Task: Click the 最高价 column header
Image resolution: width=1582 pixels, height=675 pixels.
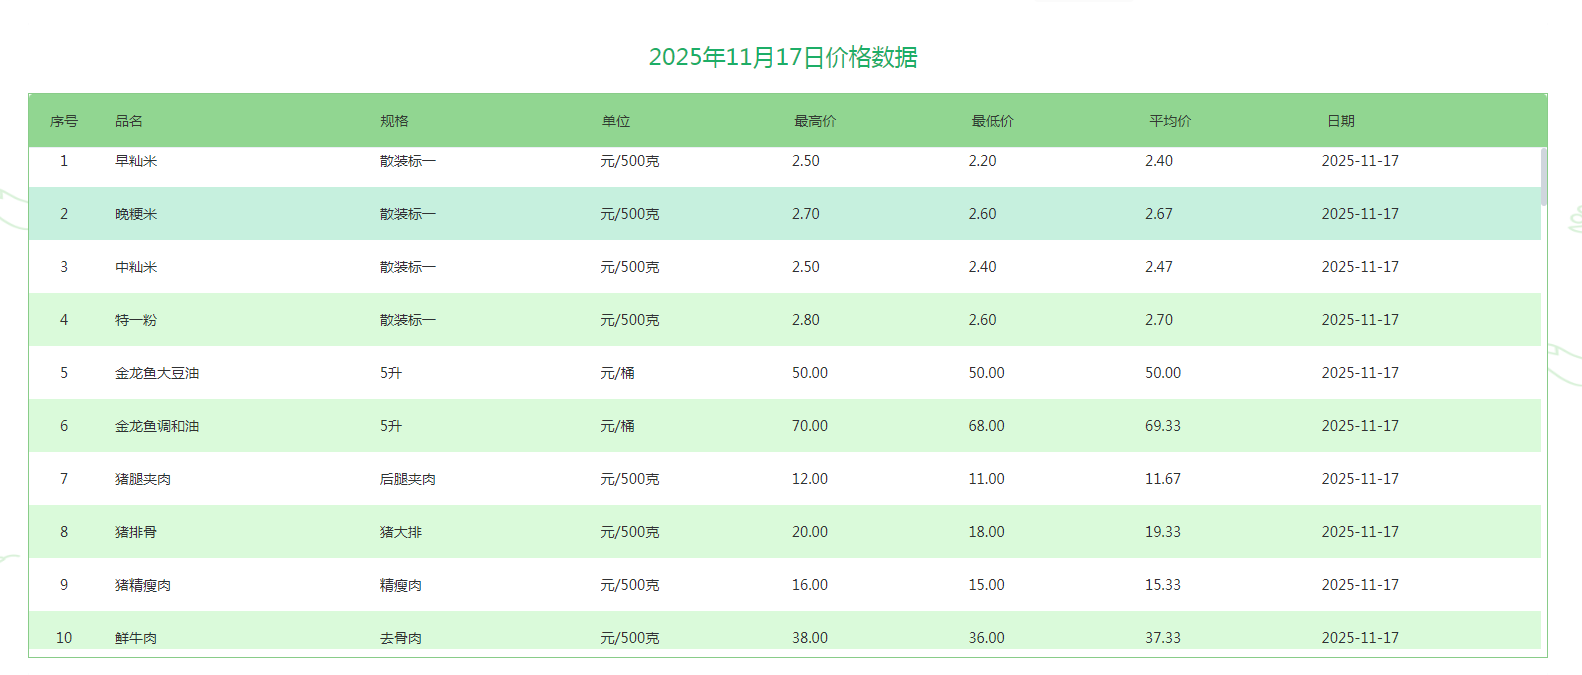Action: pos(815,121)
